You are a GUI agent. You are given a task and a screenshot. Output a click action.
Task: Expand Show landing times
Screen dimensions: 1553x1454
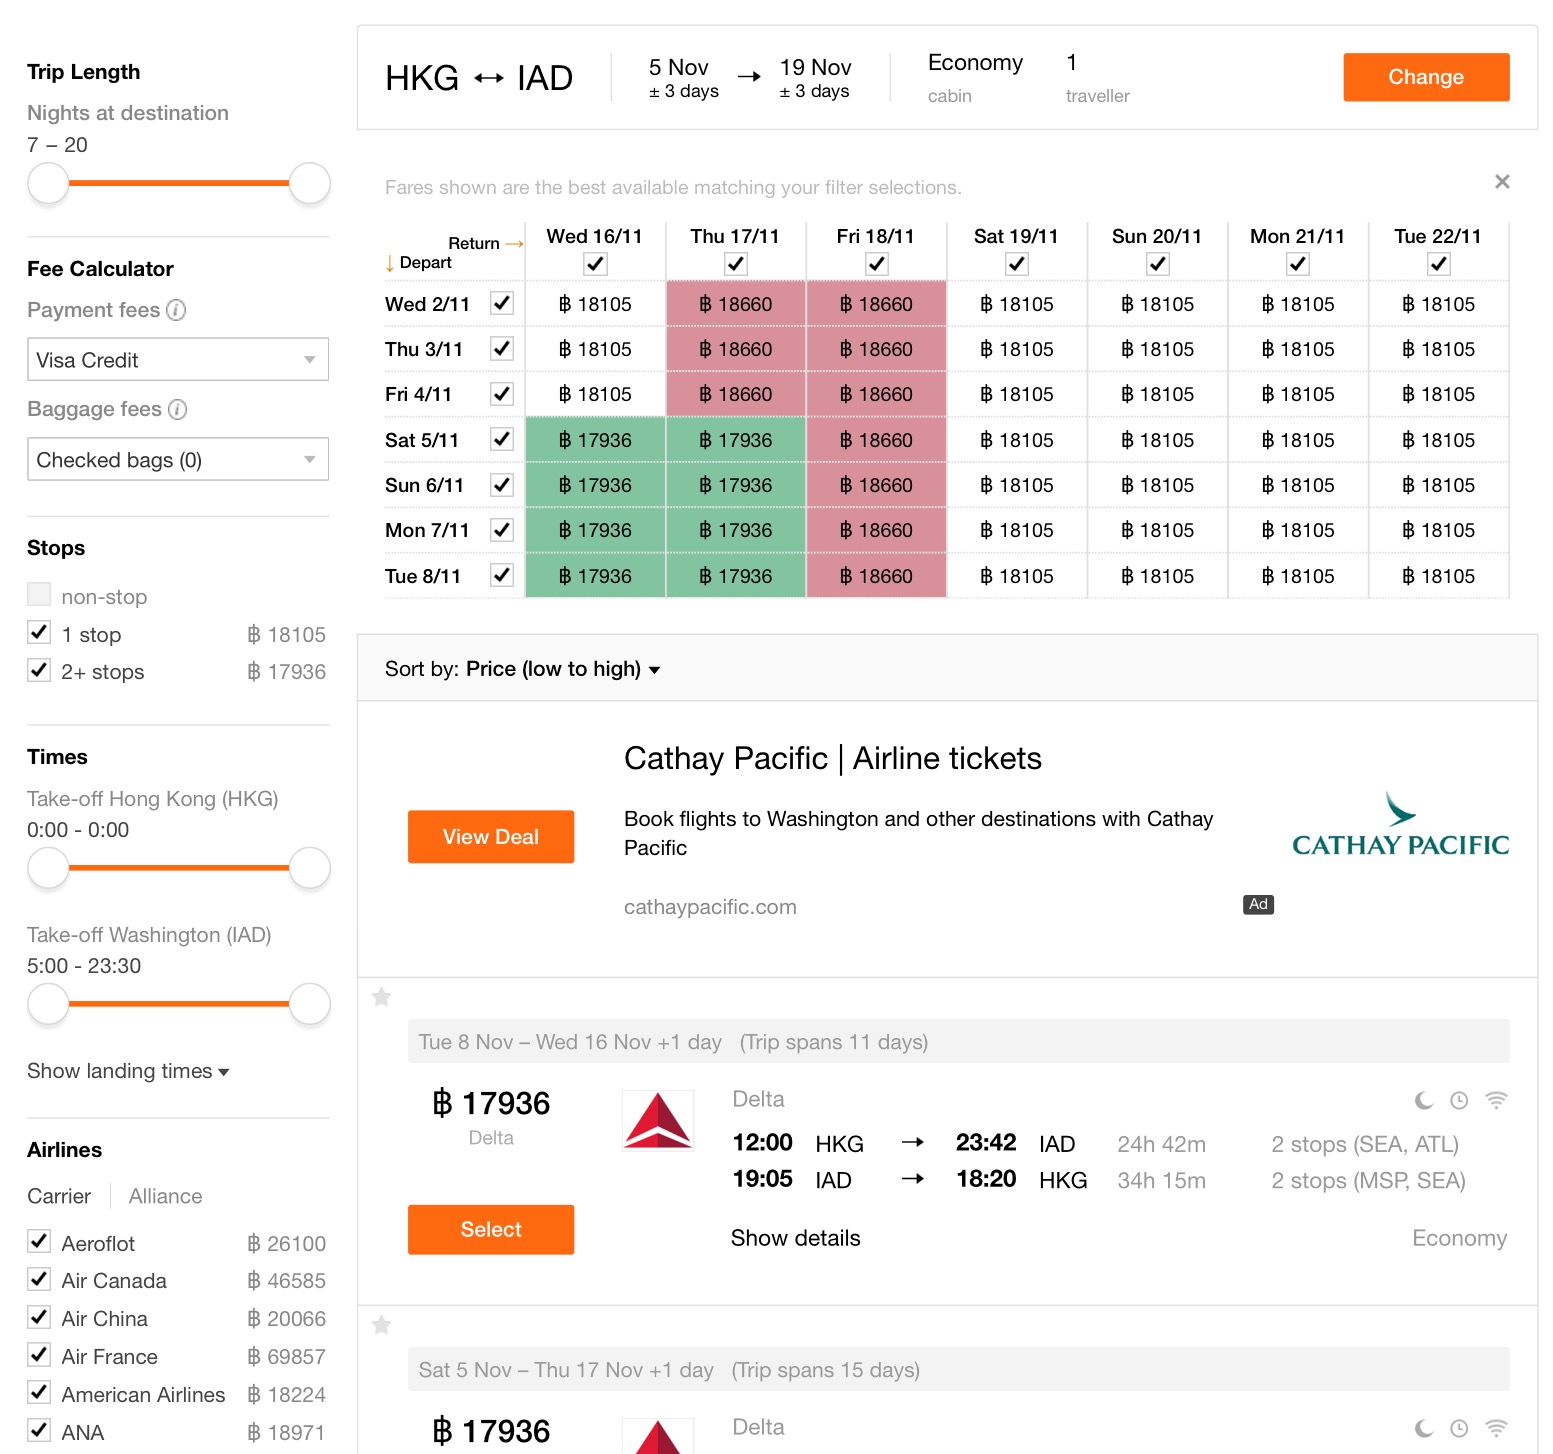(128, 1071)
